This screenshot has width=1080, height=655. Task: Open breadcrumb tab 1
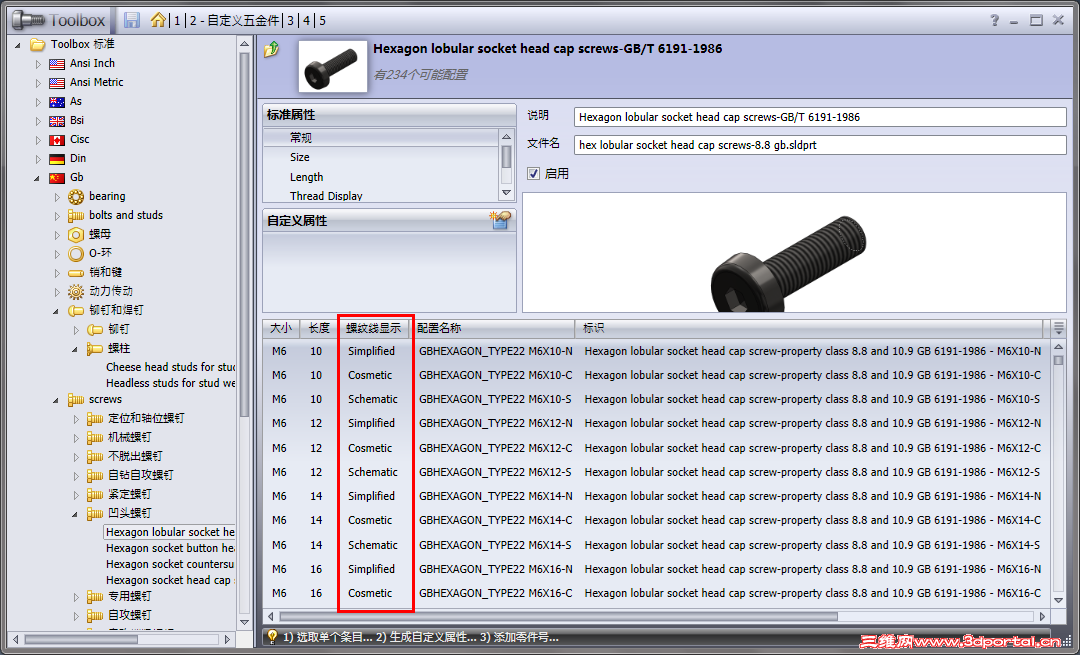(x=176, y=21)
